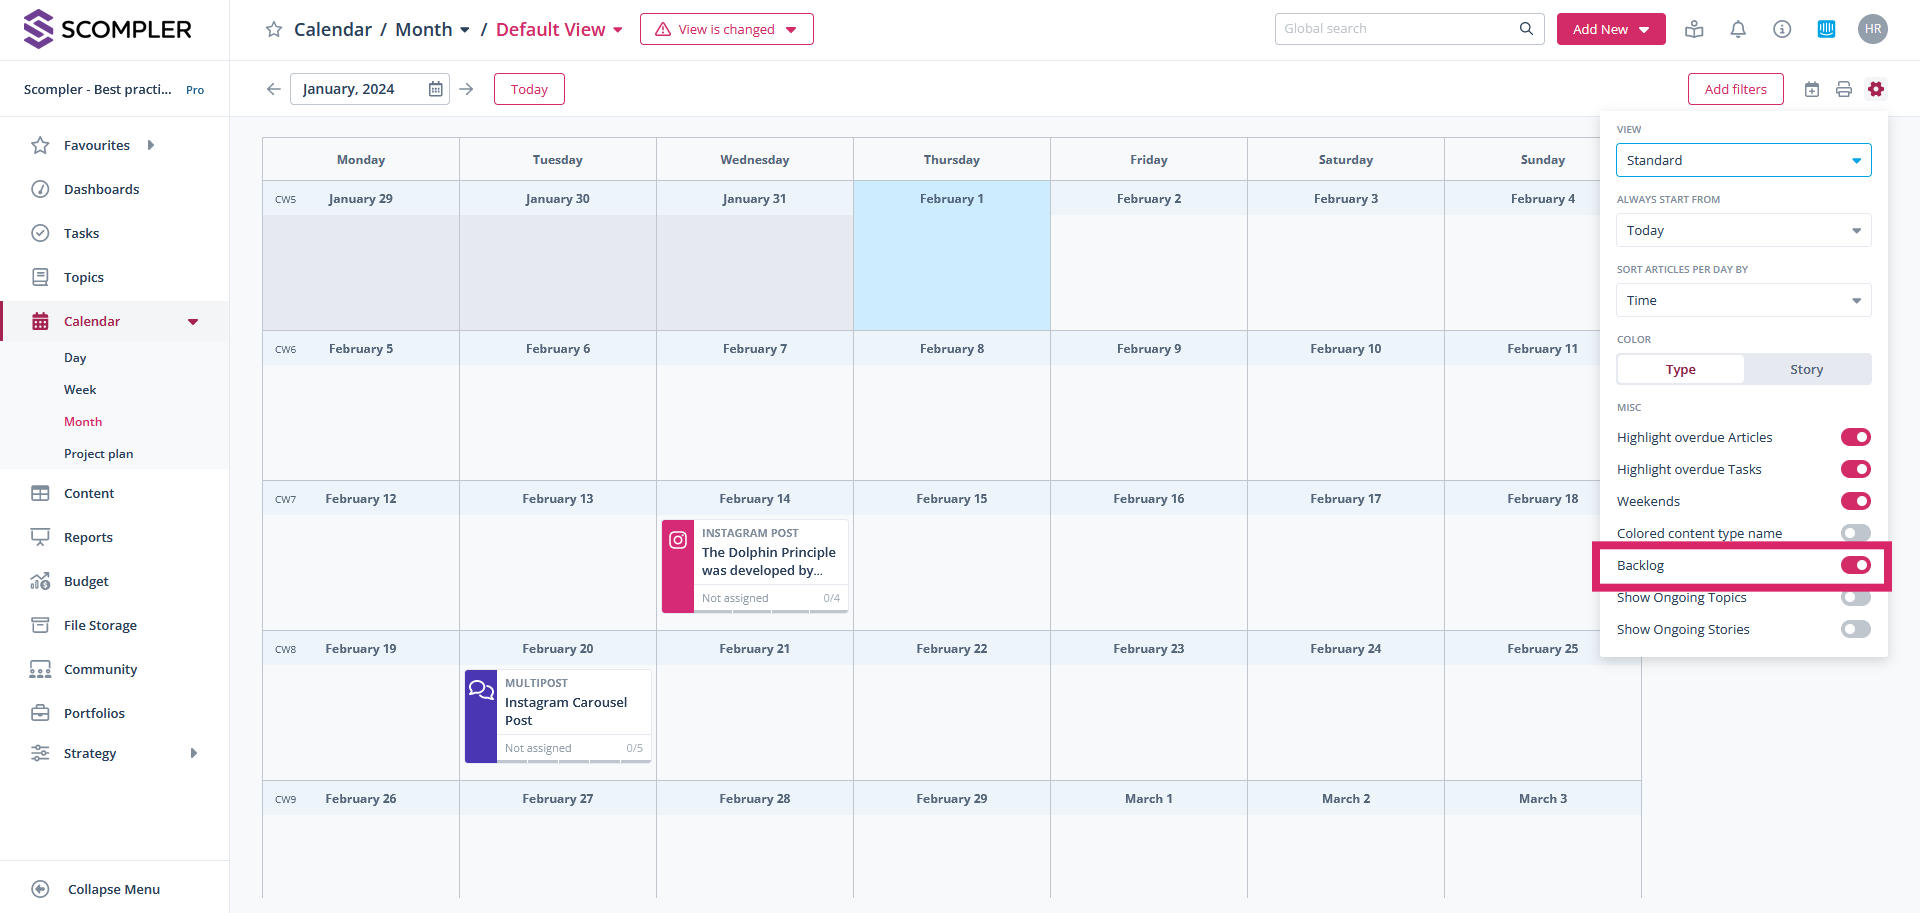The image size is (1920, 913).
Task: Open Week view in sidebar
Action: pos(80,390)
